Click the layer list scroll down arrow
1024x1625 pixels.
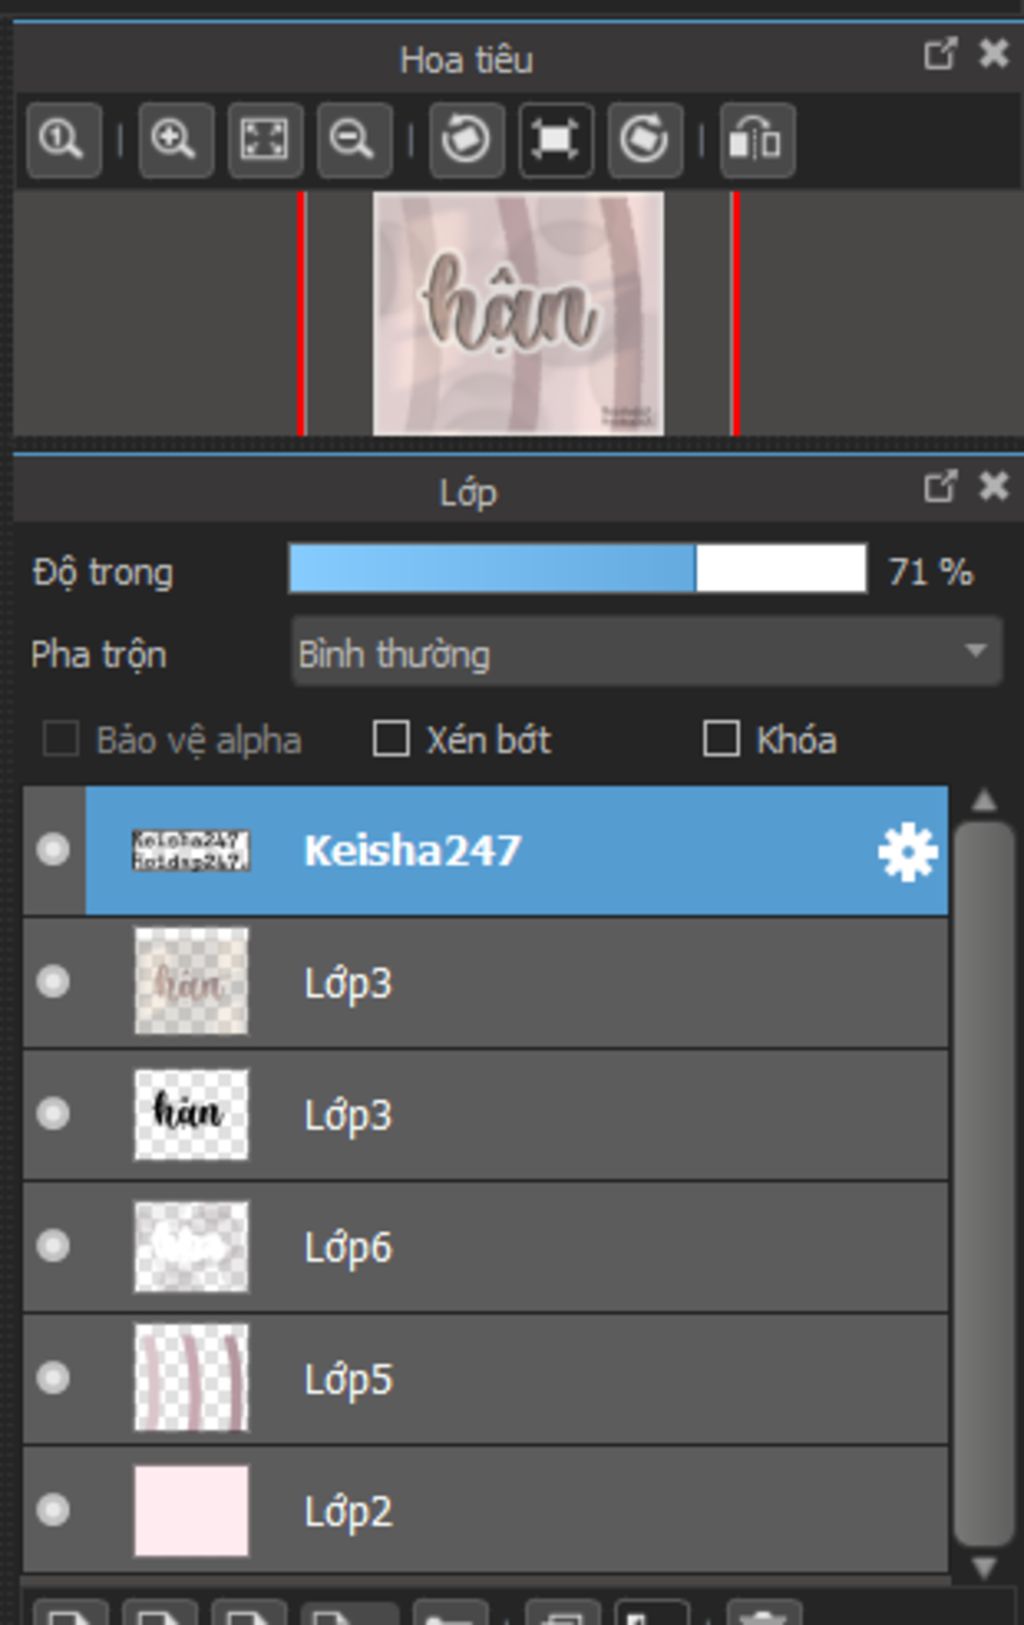point(984,1567)
